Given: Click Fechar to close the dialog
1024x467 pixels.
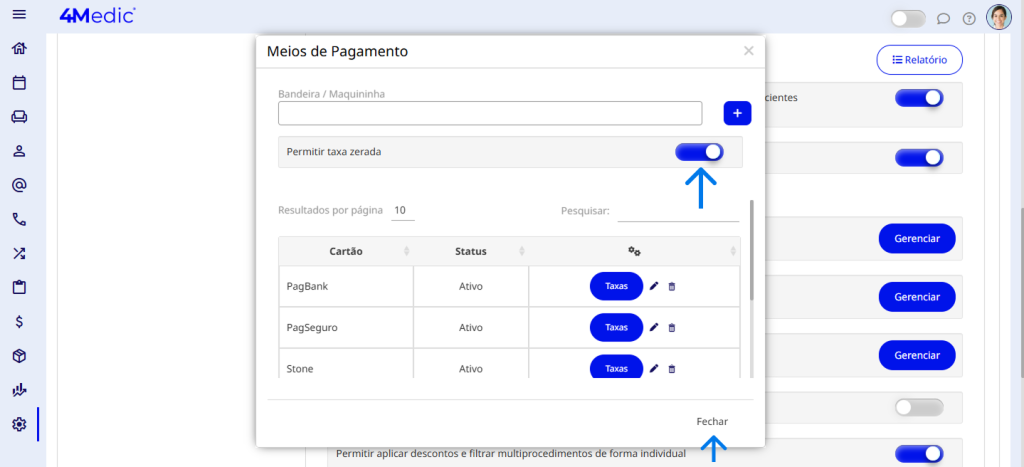Looking at the screenshot, I should tap(712, 422).
